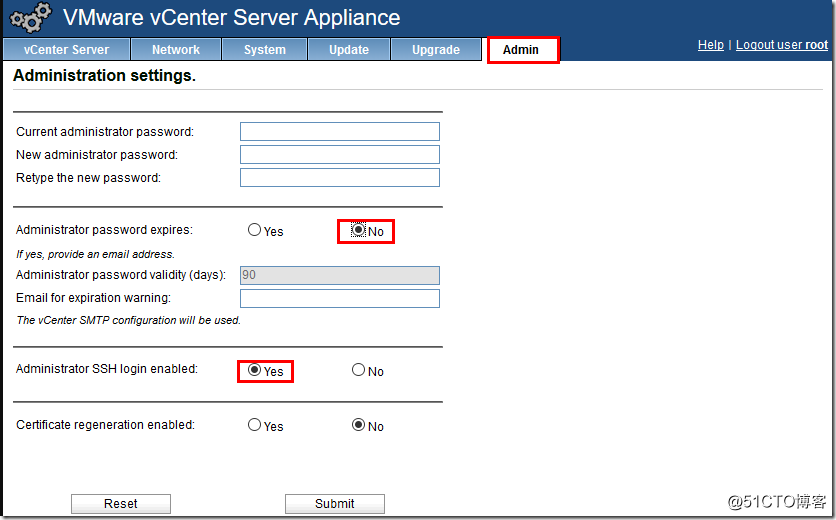This screenshot has width=836, height=520.
Task: Select the Admin tab
Action: tap(522, 50)
